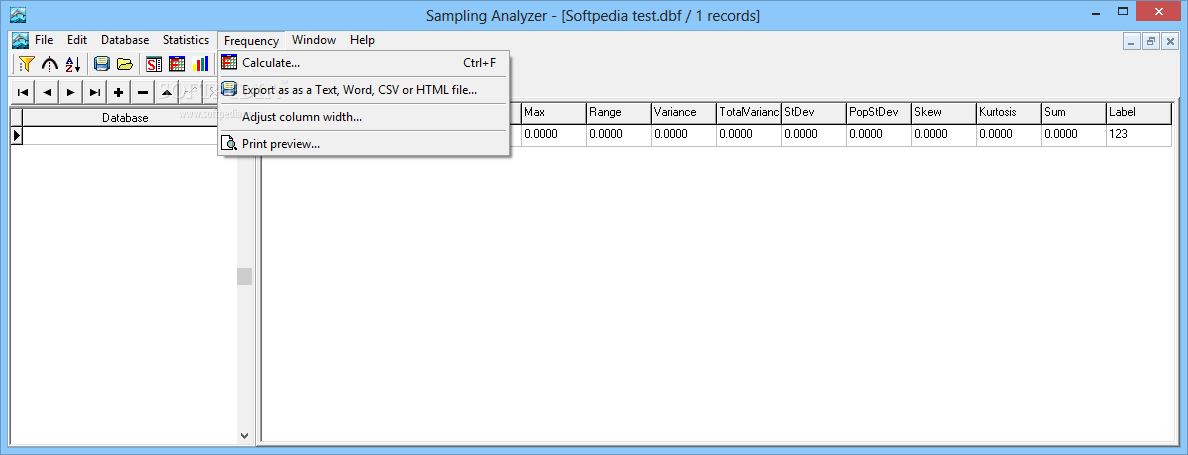Click the title bar application icon
Image resolution: width=1188 pixels, height=455 pixels.
pos(17,14)
